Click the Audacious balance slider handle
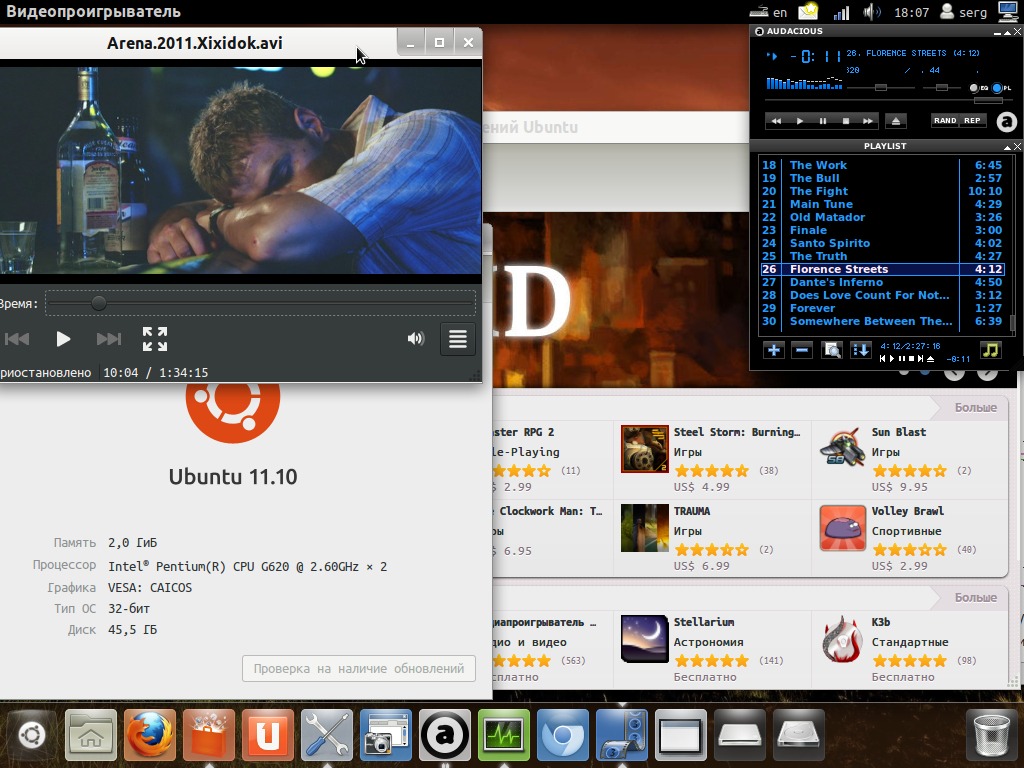 tap(941, 88)
